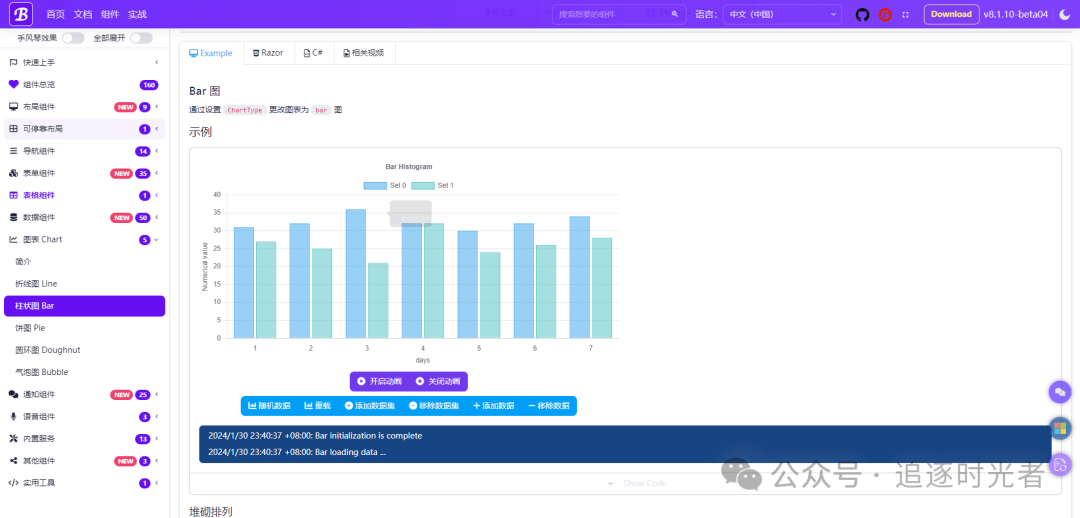1080x518 pixels.
Task: Toggle Set 0 legend visibility
Action: [385, 185]
